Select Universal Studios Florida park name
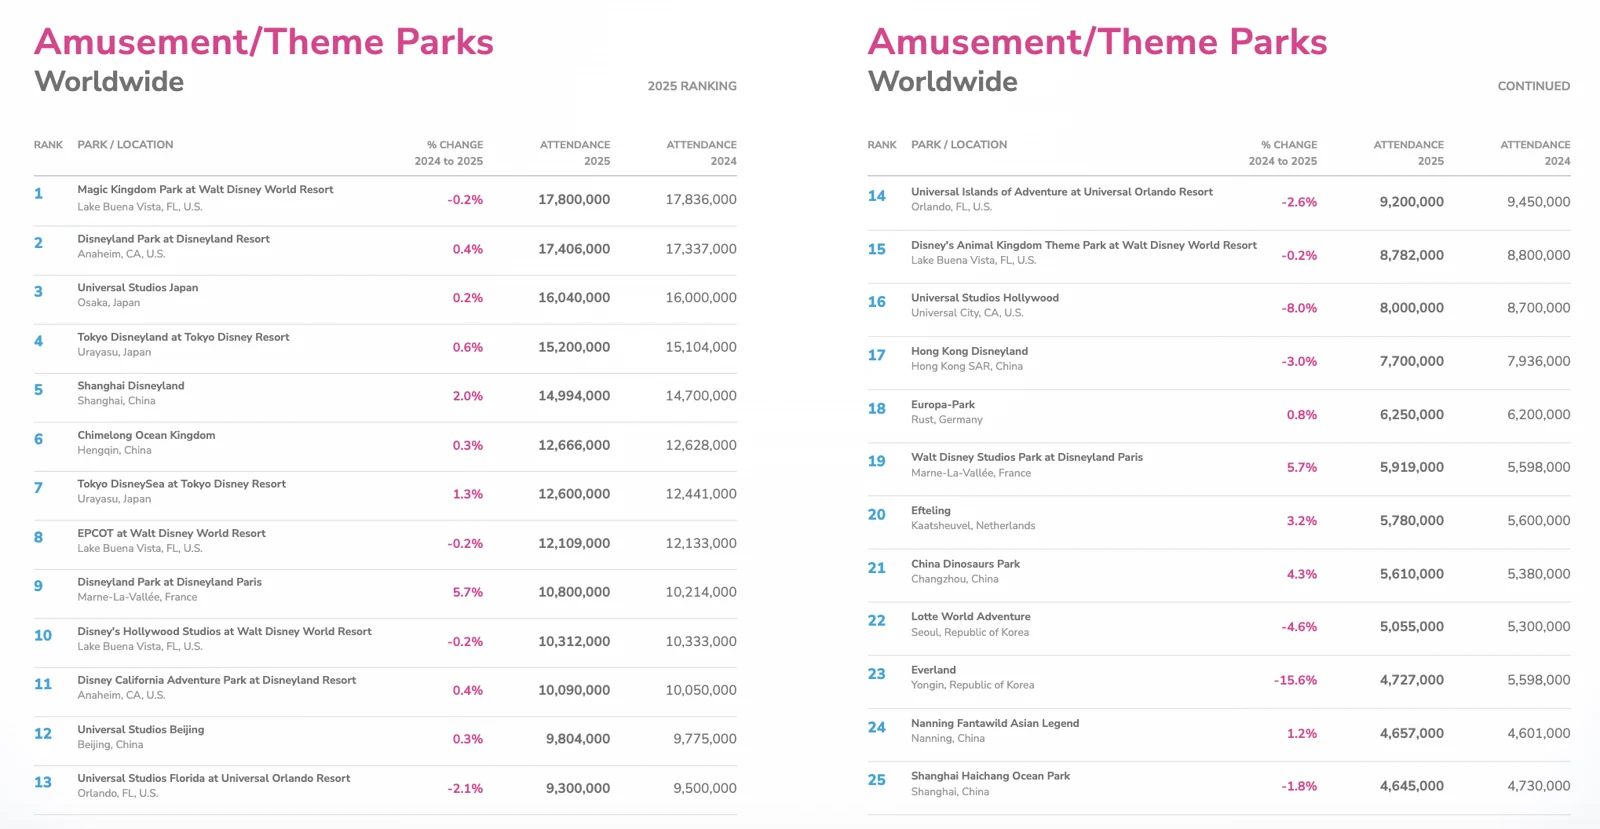The height and width of the screenshot is (829, 1600). (x=213, y=778)
